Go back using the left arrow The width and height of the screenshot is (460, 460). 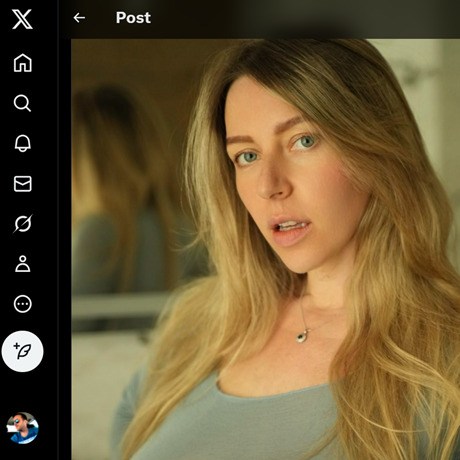79,18
